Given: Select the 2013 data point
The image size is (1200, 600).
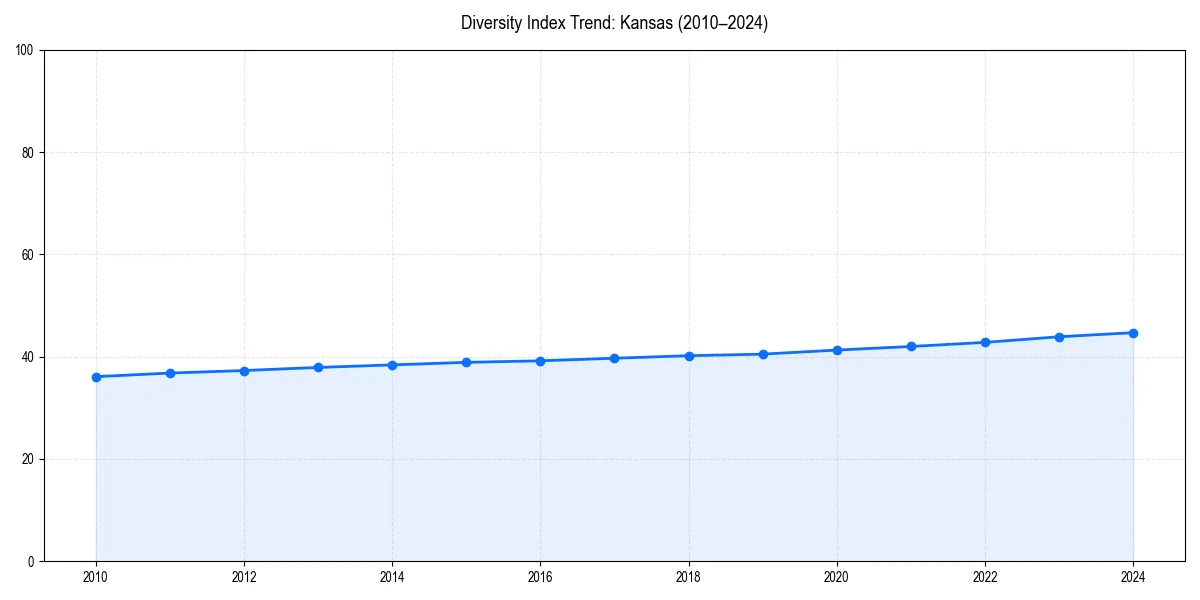Looking at the screenshot, I should point(318,367).
